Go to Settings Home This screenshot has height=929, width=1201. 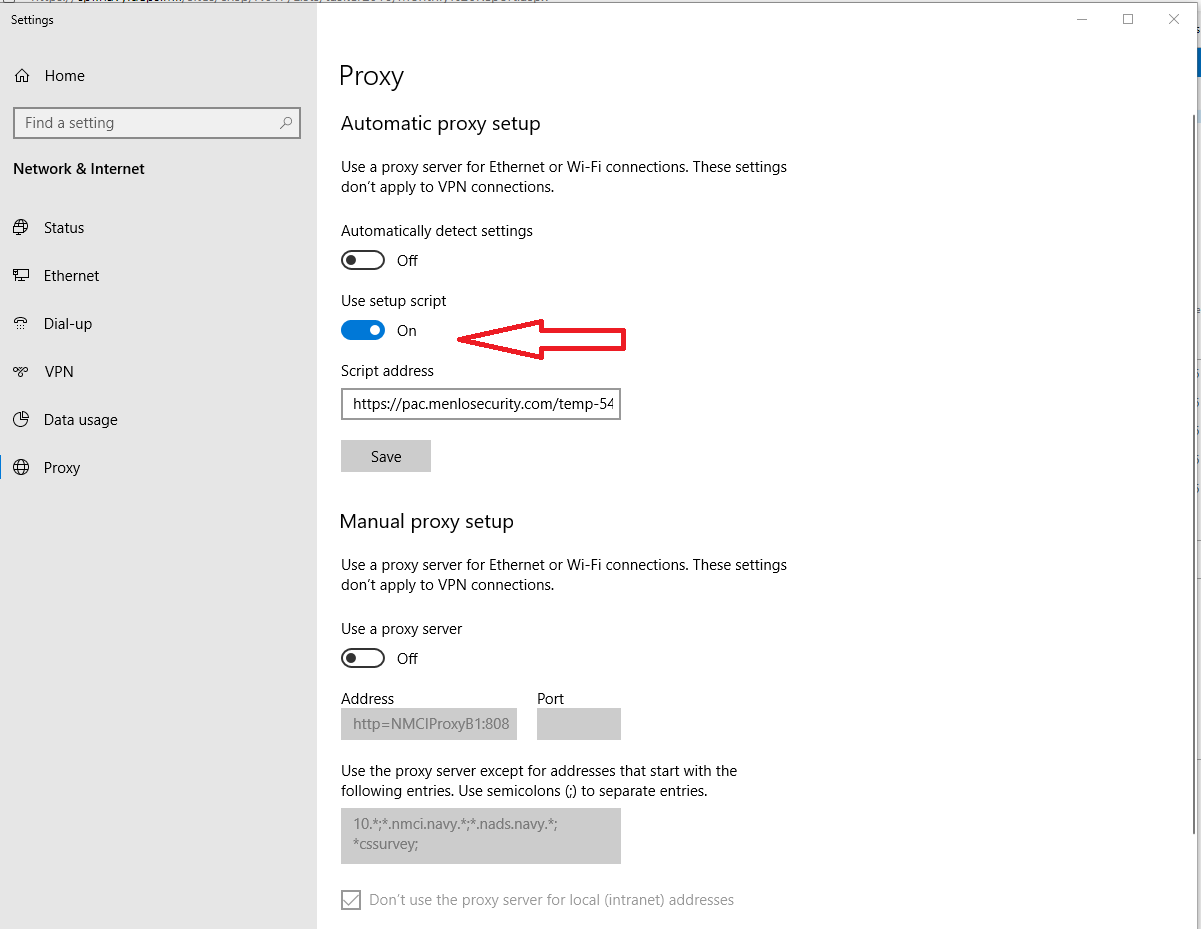click(x=65, y=76)
